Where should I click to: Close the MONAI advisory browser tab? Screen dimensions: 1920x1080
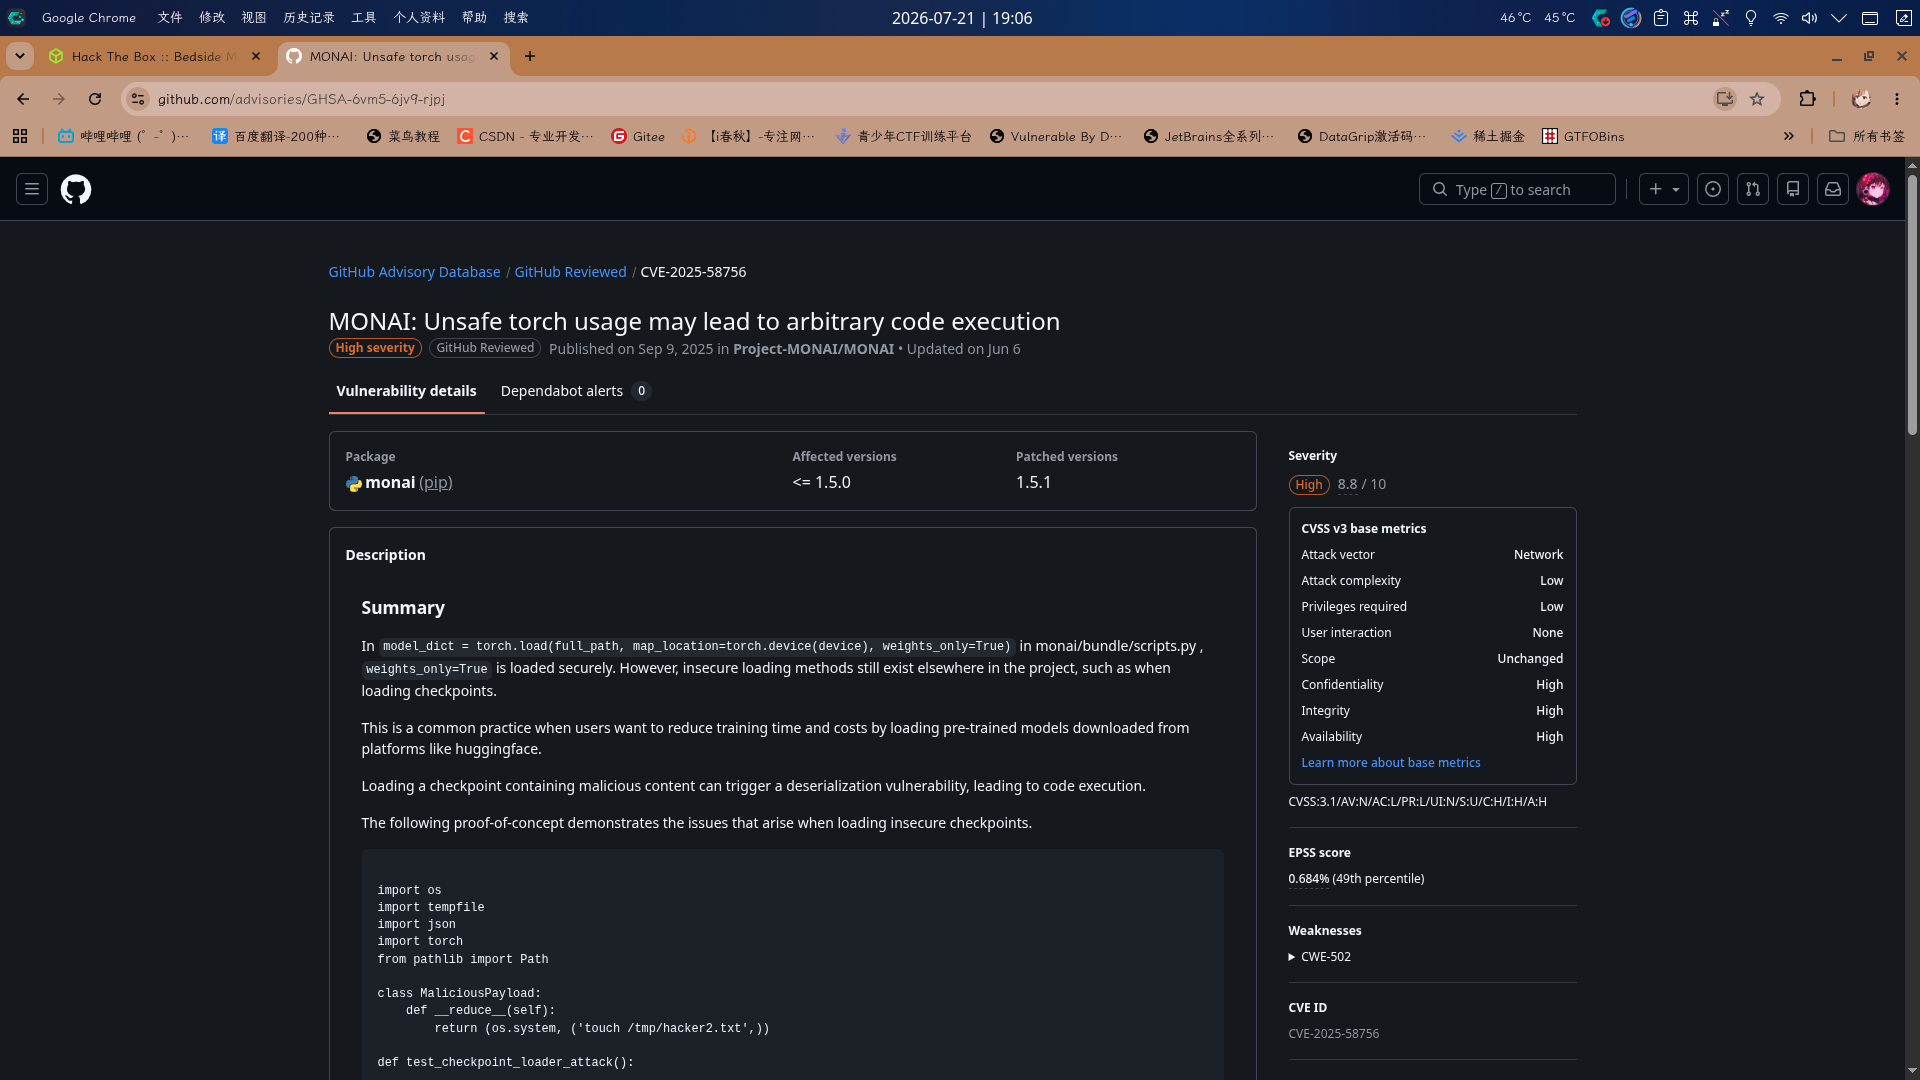pyautogui.click(x=494, y=57)
